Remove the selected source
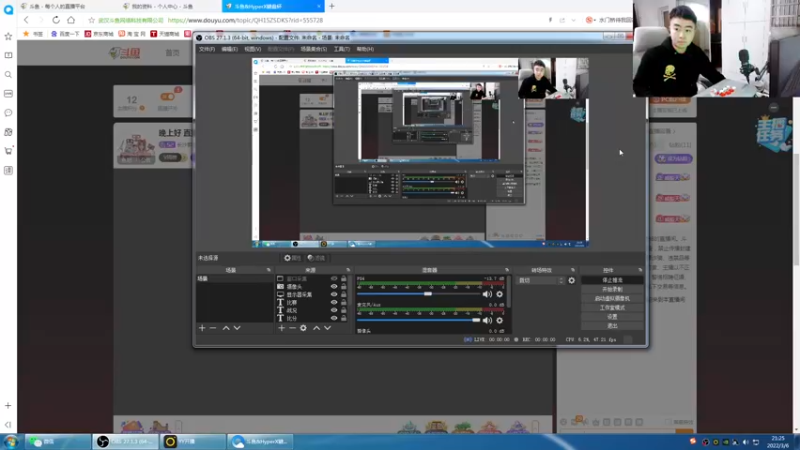Viewport: 800px width, 450px height. pos(292,328)
